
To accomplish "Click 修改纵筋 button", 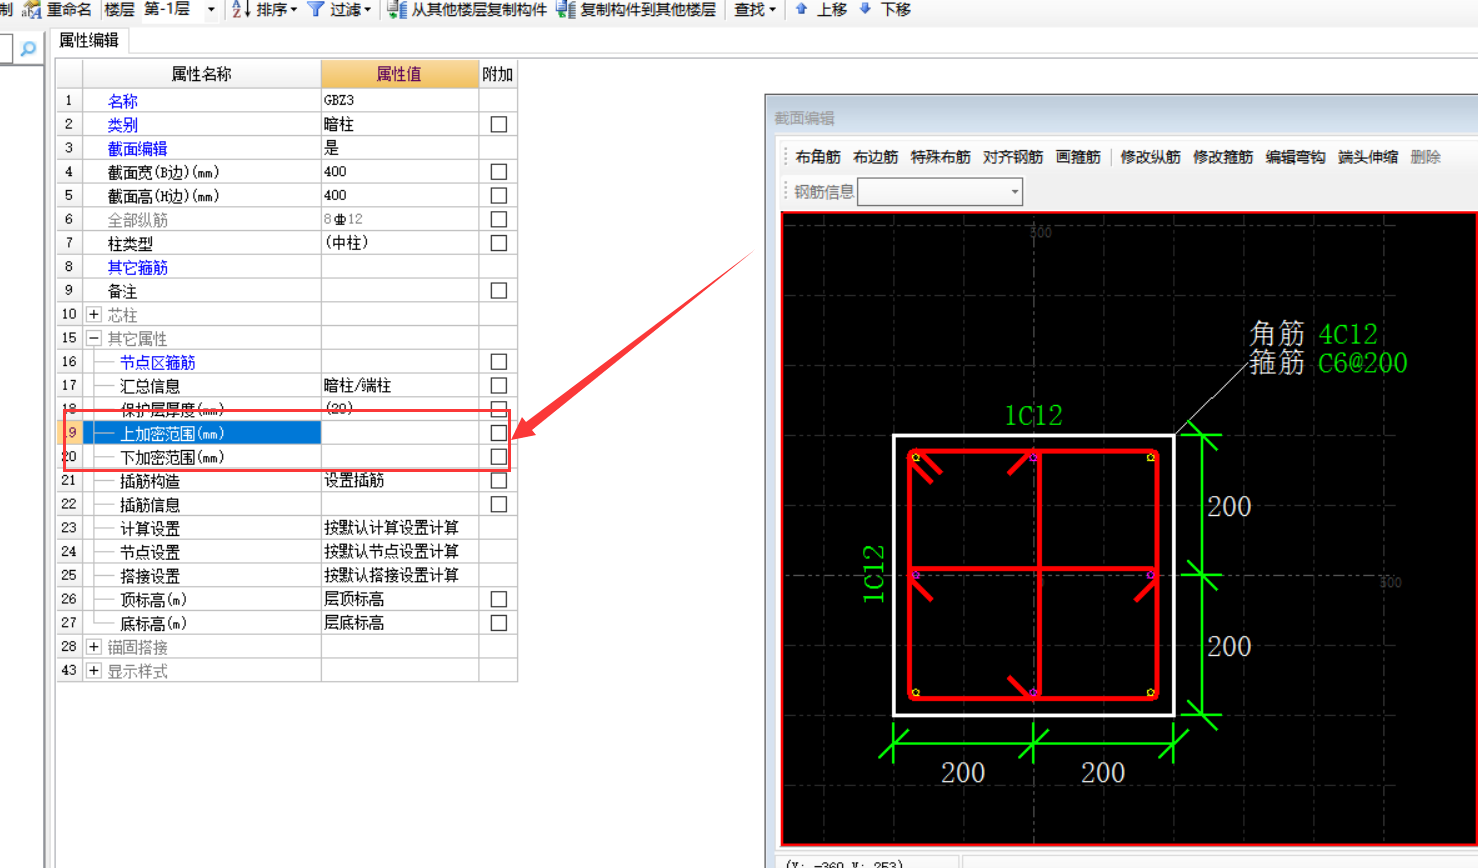I will click(x=1150, y=157).
